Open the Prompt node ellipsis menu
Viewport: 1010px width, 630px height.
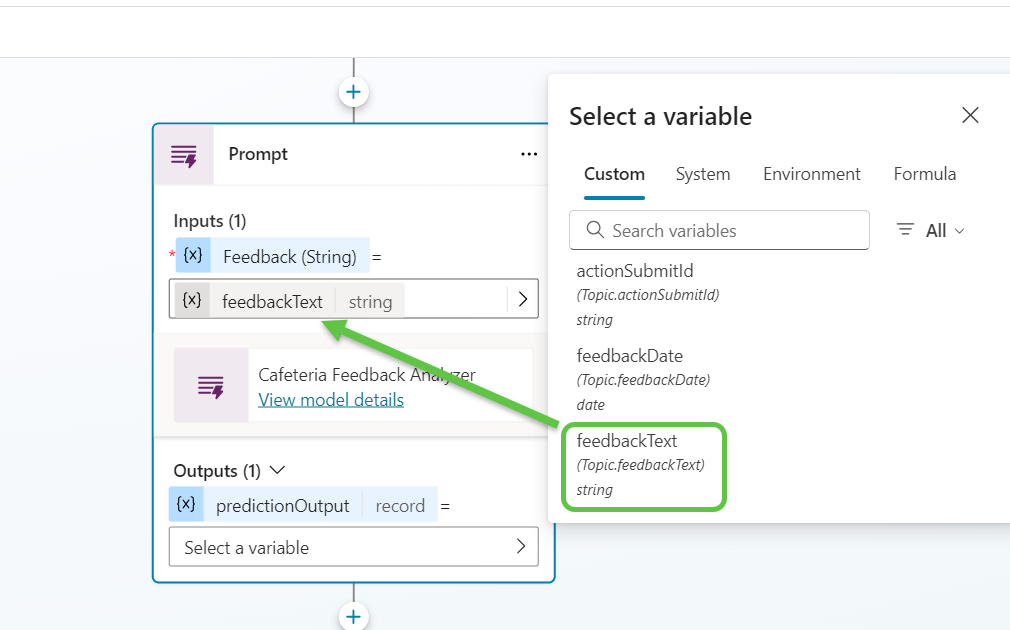(x=529, y=154)
